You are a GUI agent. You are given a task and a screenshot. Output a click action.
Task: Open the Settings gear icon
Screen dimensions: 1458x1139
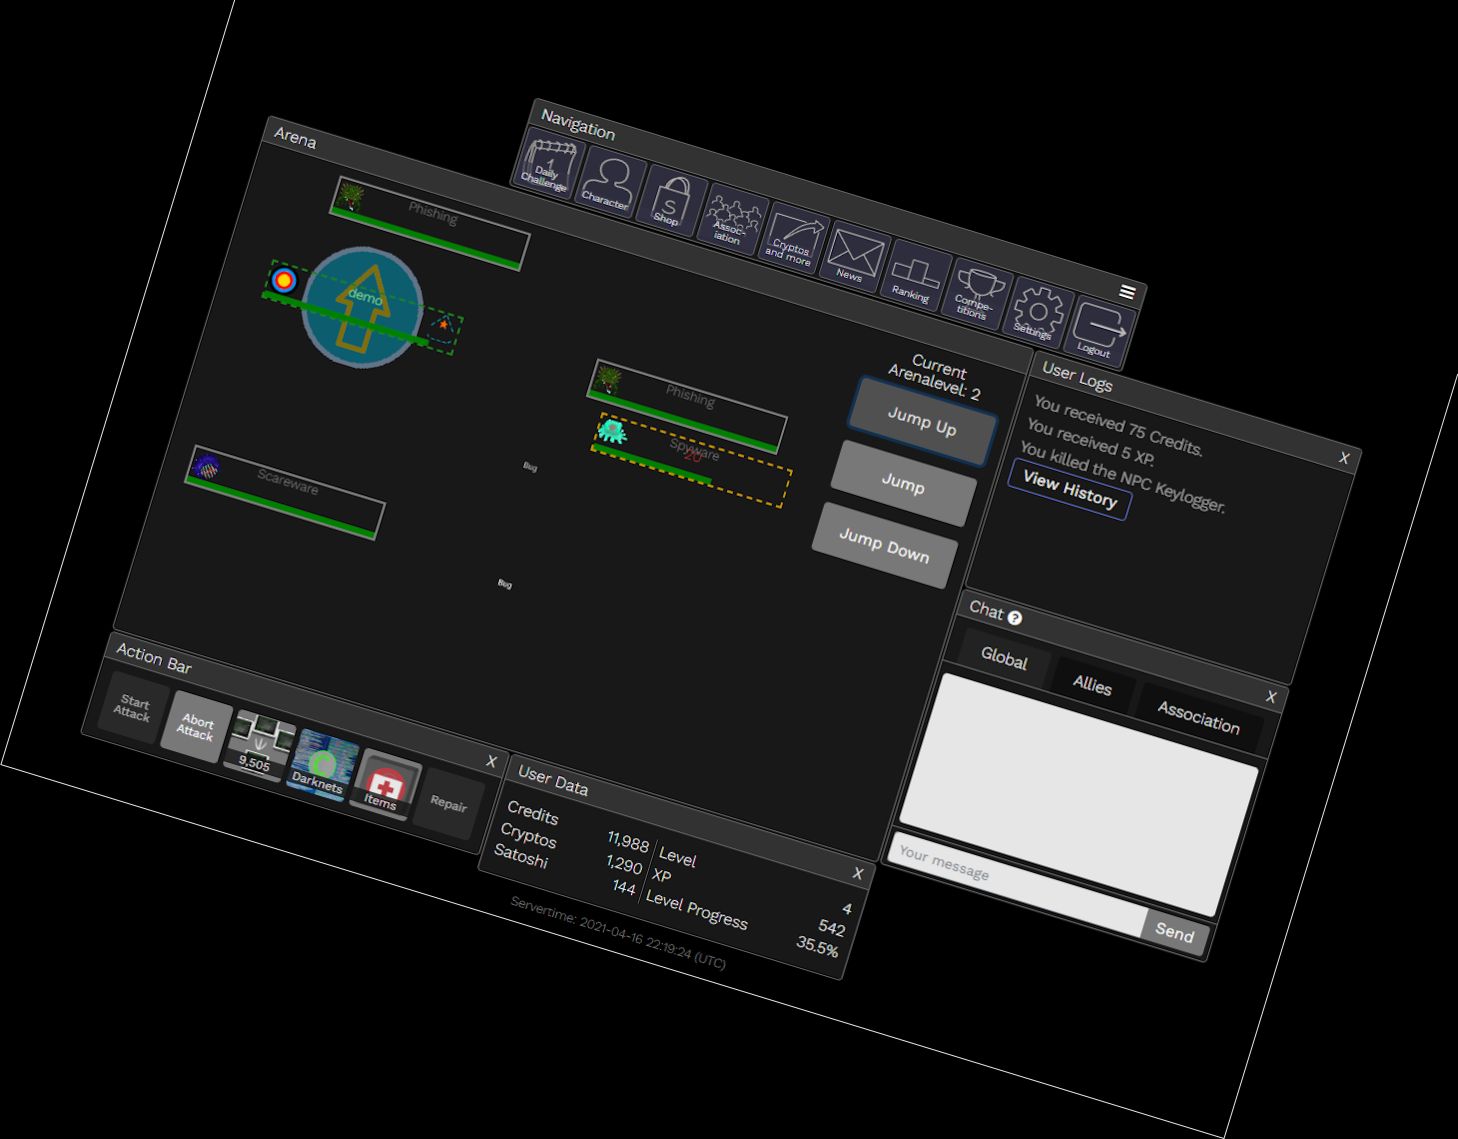coord(1037,312)
